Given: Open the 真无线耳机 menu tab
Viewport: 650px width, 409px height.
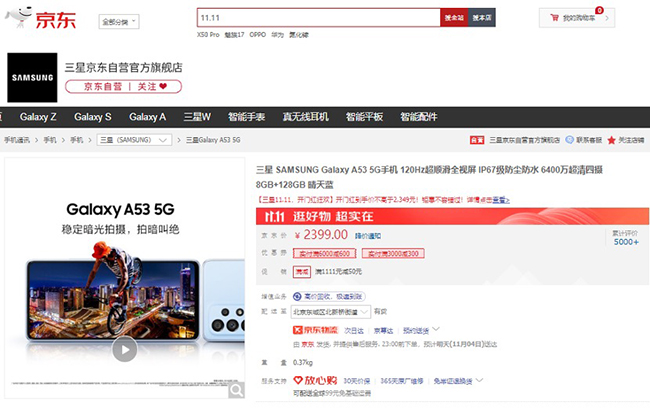Looking at the screenshot, I should 306,117.
